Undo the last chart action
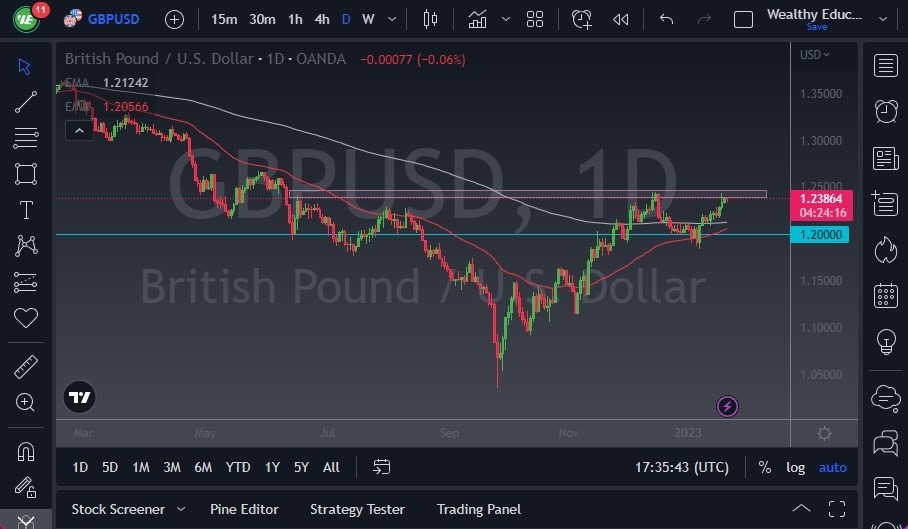 pos(667,19)
